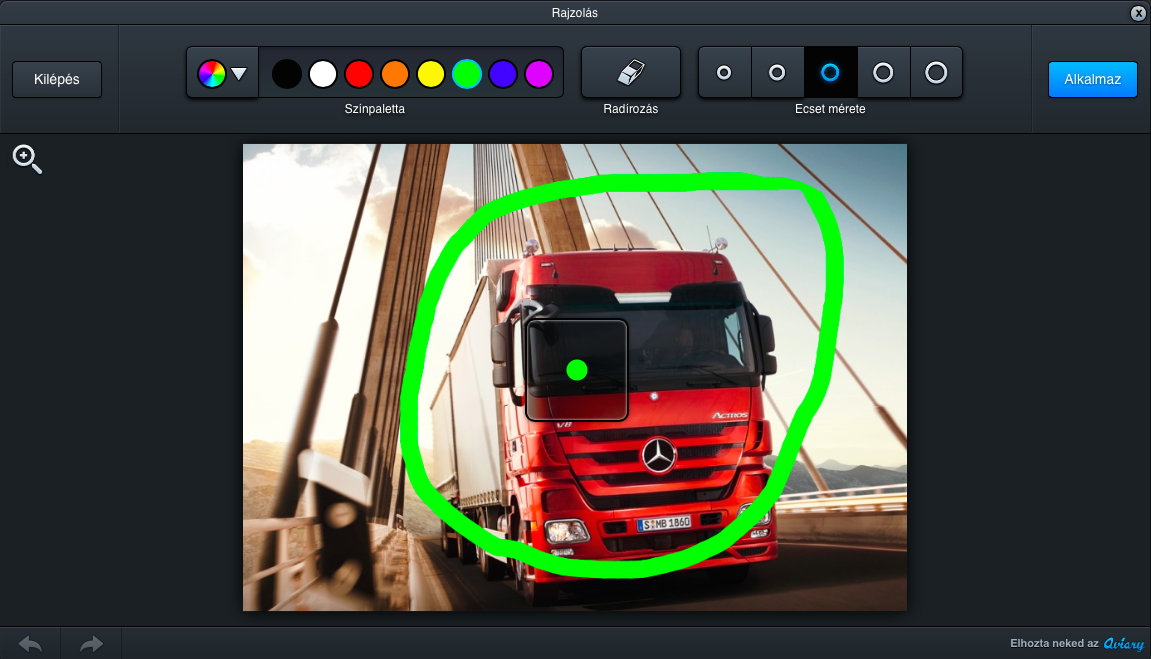
Task: Pick the magenta color swatch
Action: pyautogui.click(x=539, y=73)
